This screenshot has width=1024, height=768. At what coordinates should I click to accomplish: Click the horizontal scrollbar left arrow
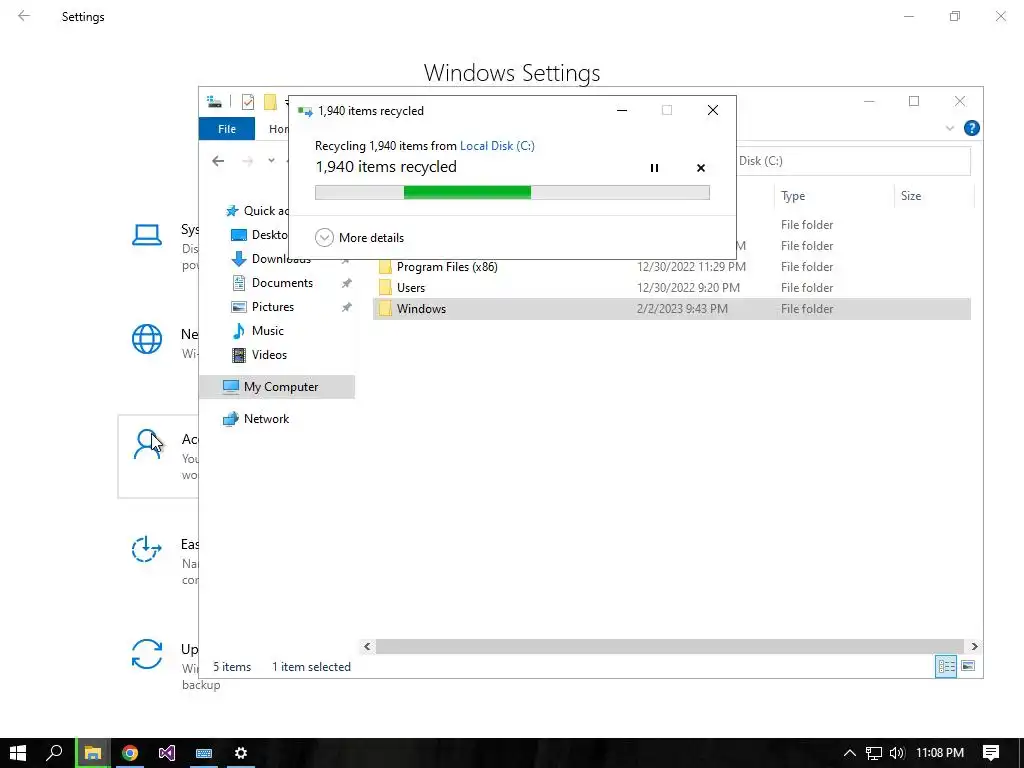367,647
